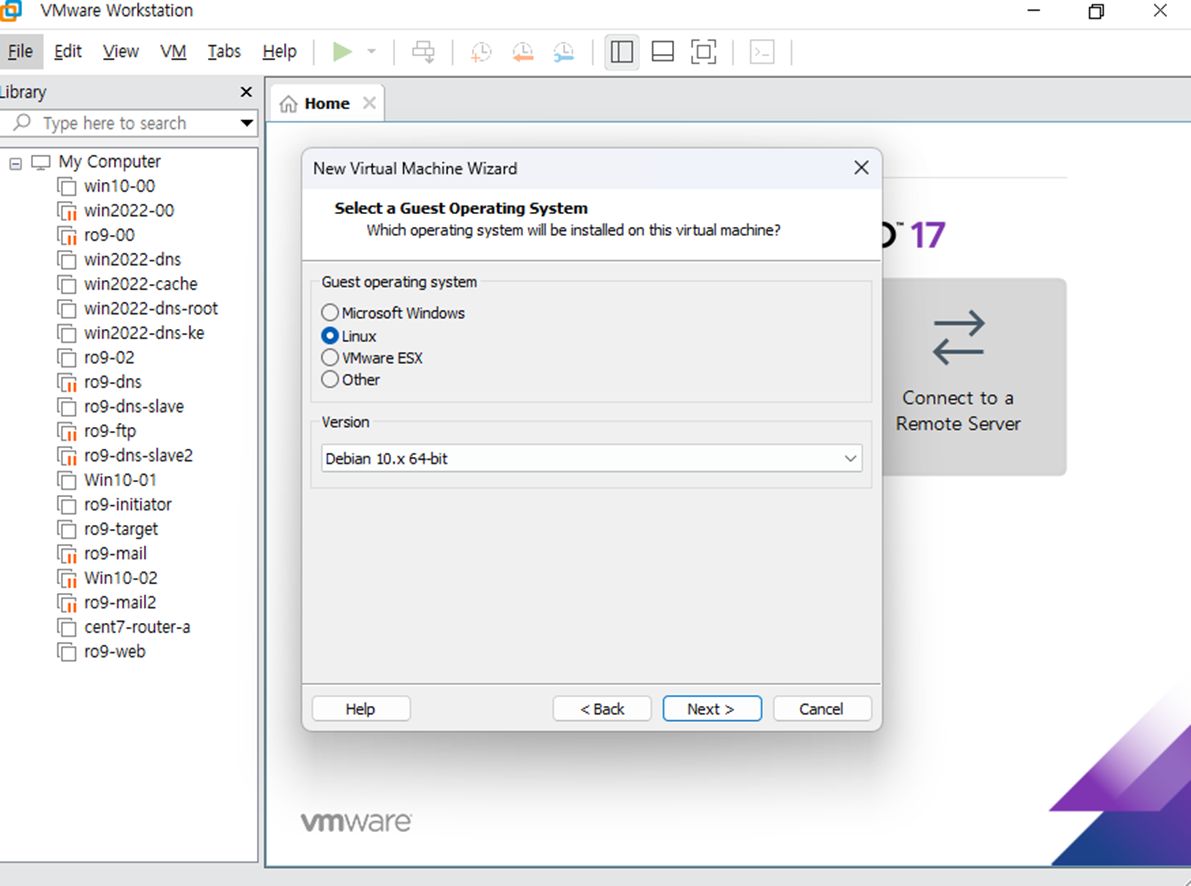Open the VM menu
Viewport: 1191px width, 886px height.
[x=173, y=52]
